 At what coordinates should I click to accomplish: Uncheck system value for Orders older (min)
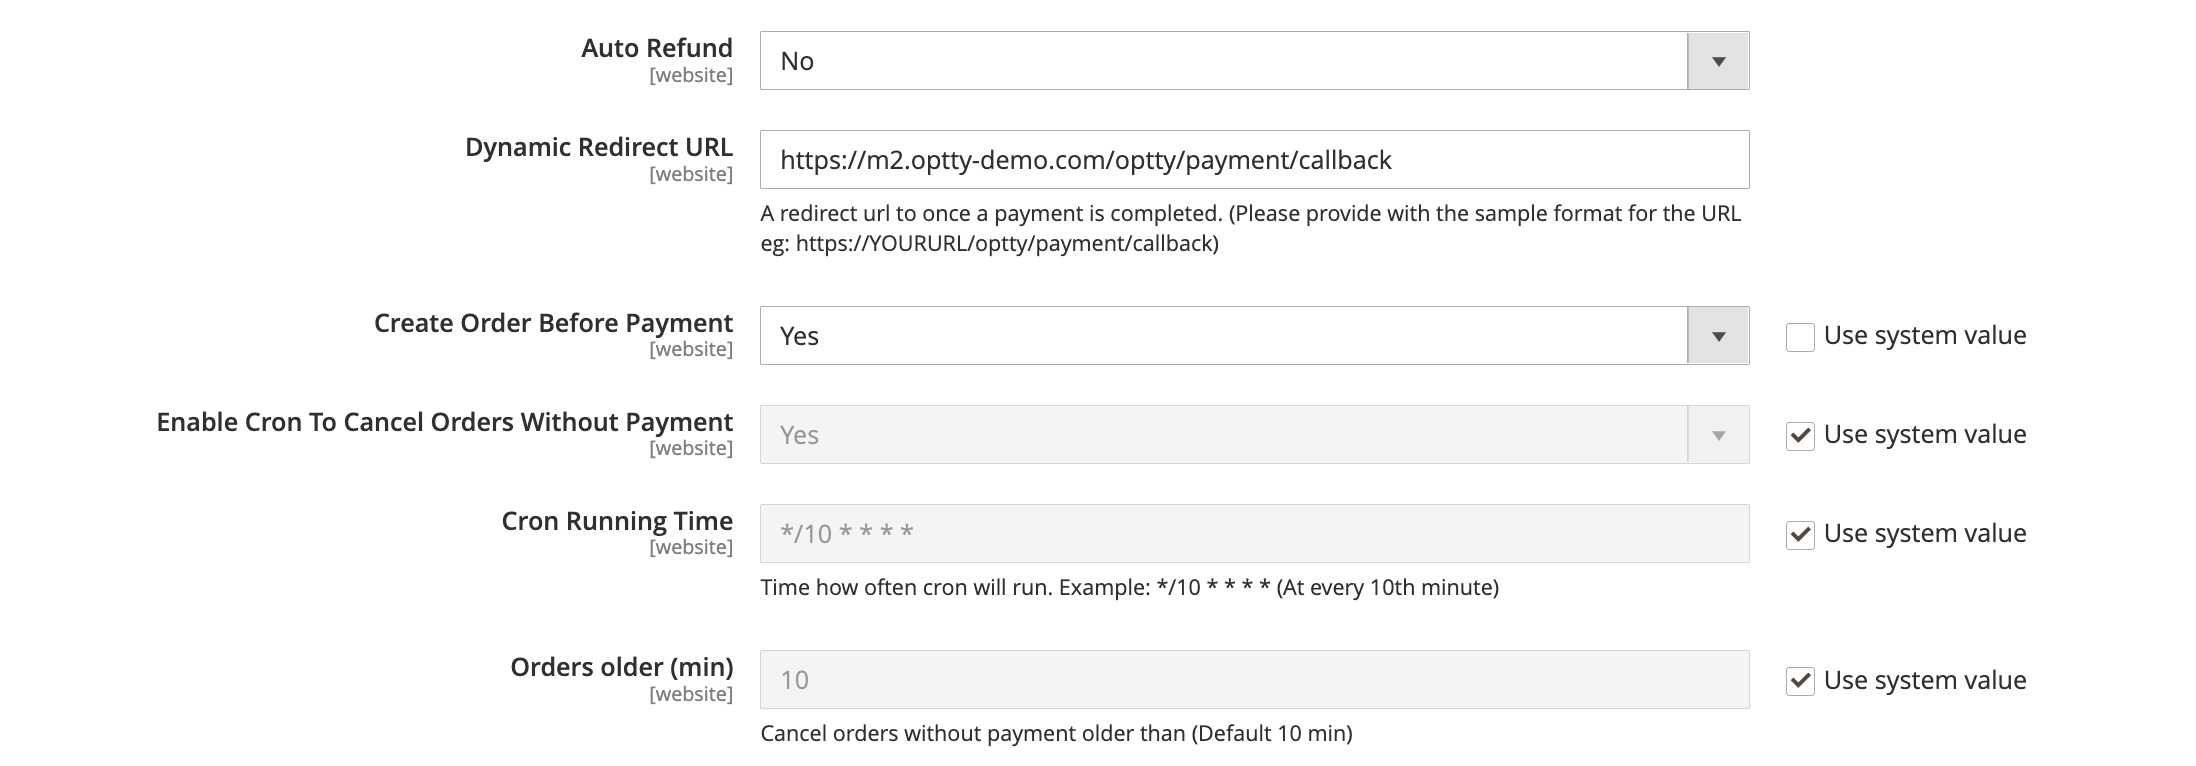pyautogui.click(x=1800, y=682)
